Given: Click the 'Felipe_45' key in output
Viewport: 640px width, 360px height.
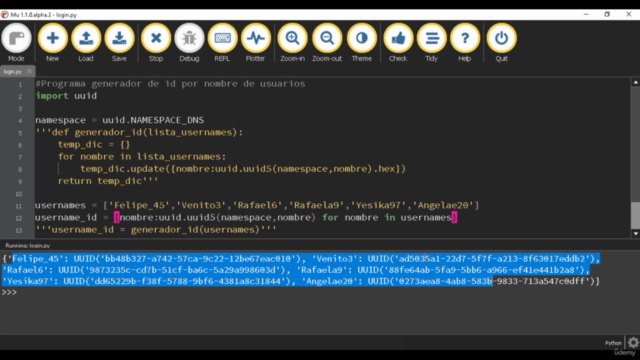Looking at the screenshot, I should tap(36, 259).
